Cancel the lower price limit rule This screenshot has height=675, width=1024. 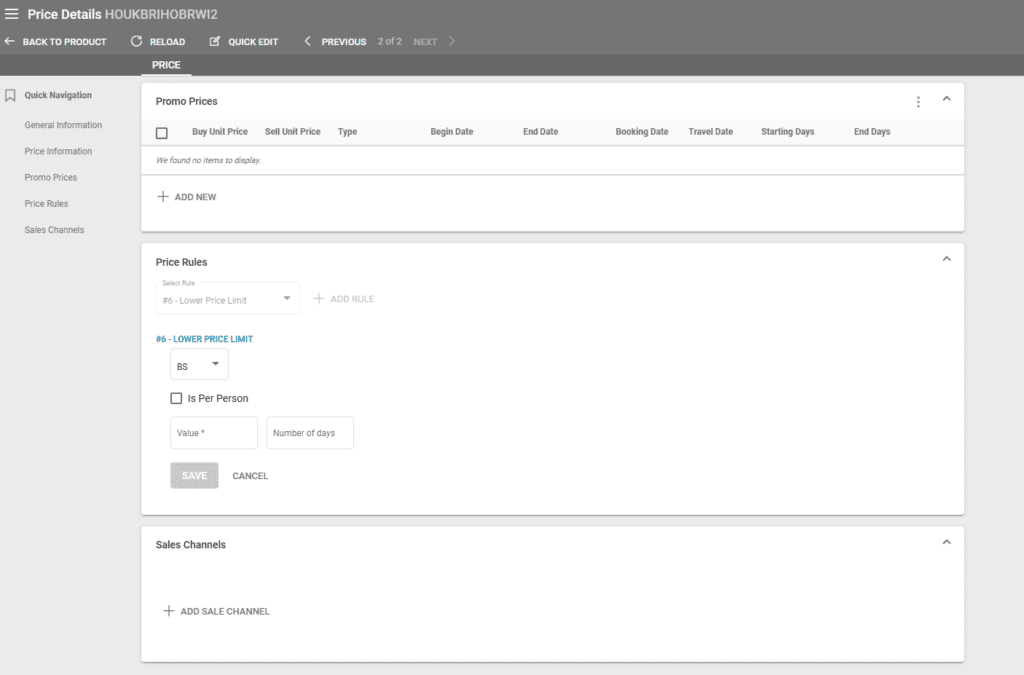pos(250,476)
